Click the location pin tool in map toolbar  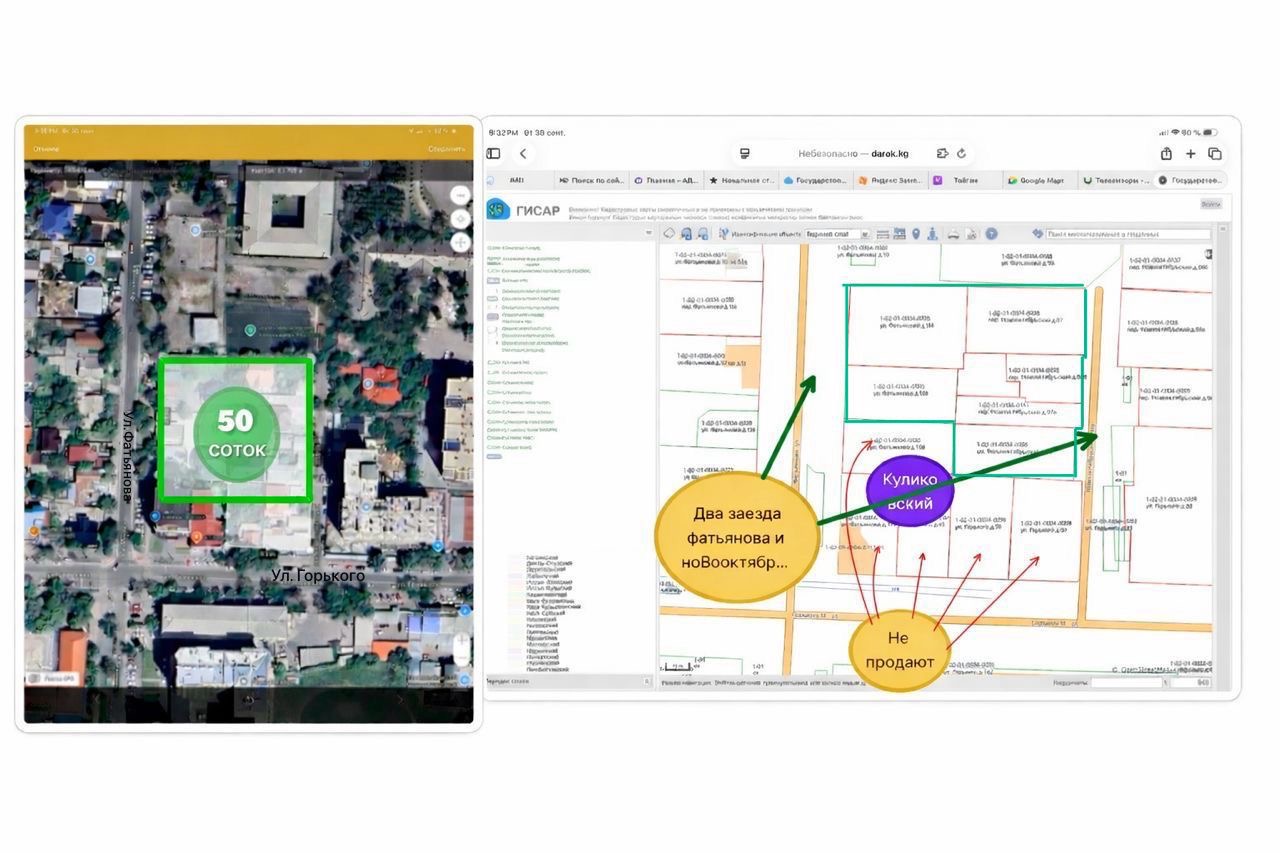click(916, 234)
